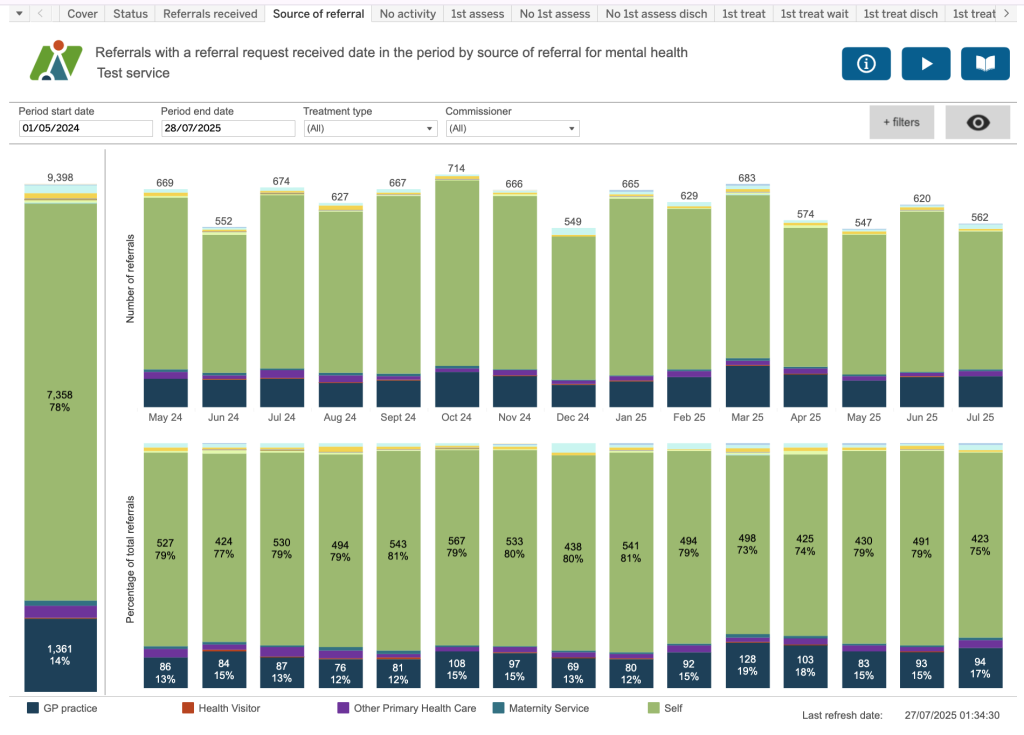This screenshot has width=1024, height=735.
Task: Expand the Commissioner dropdown
Action: pos(512,129)
